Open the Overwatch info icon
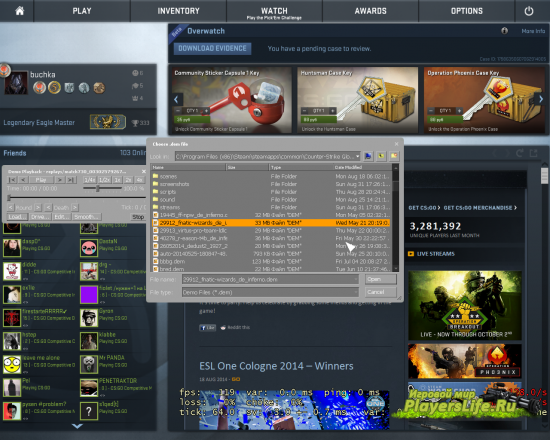The height and width of the screenshot is (440, 550). pyautogui.click(x=504, y=31)
